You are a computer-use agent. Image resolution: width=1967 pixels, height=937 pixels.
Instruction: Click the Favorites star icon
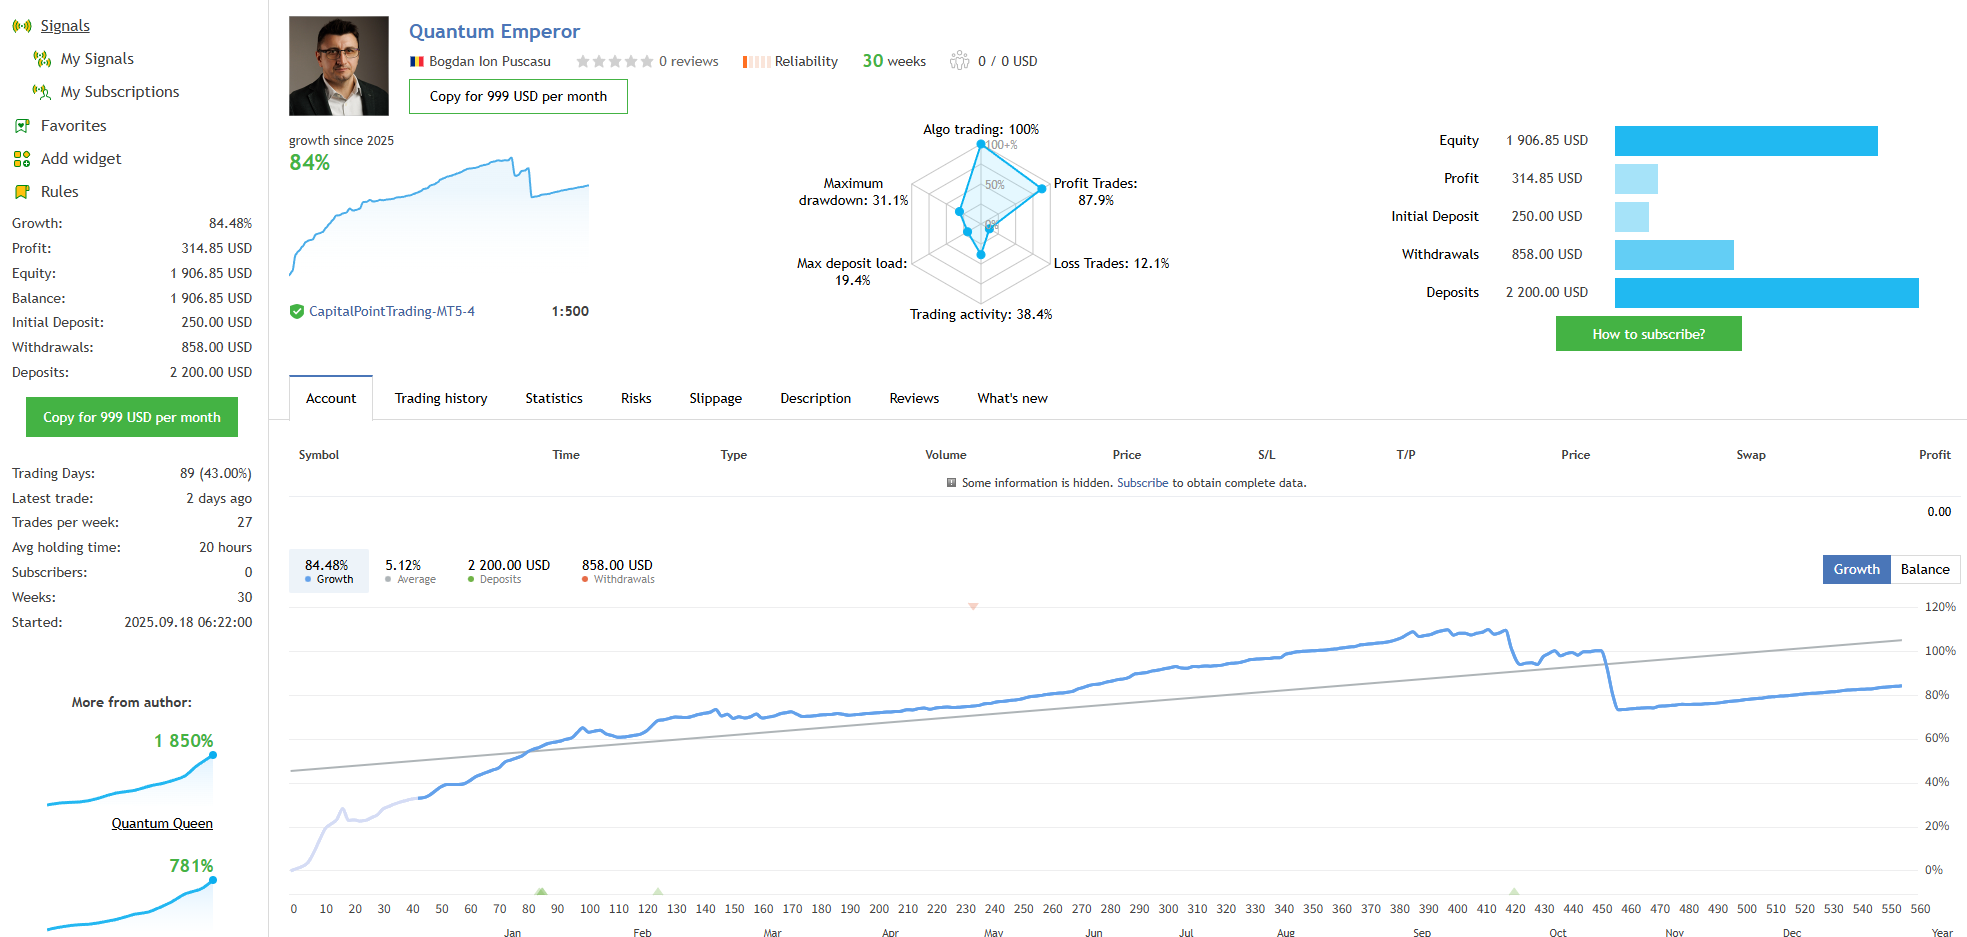tap(22, 126)
